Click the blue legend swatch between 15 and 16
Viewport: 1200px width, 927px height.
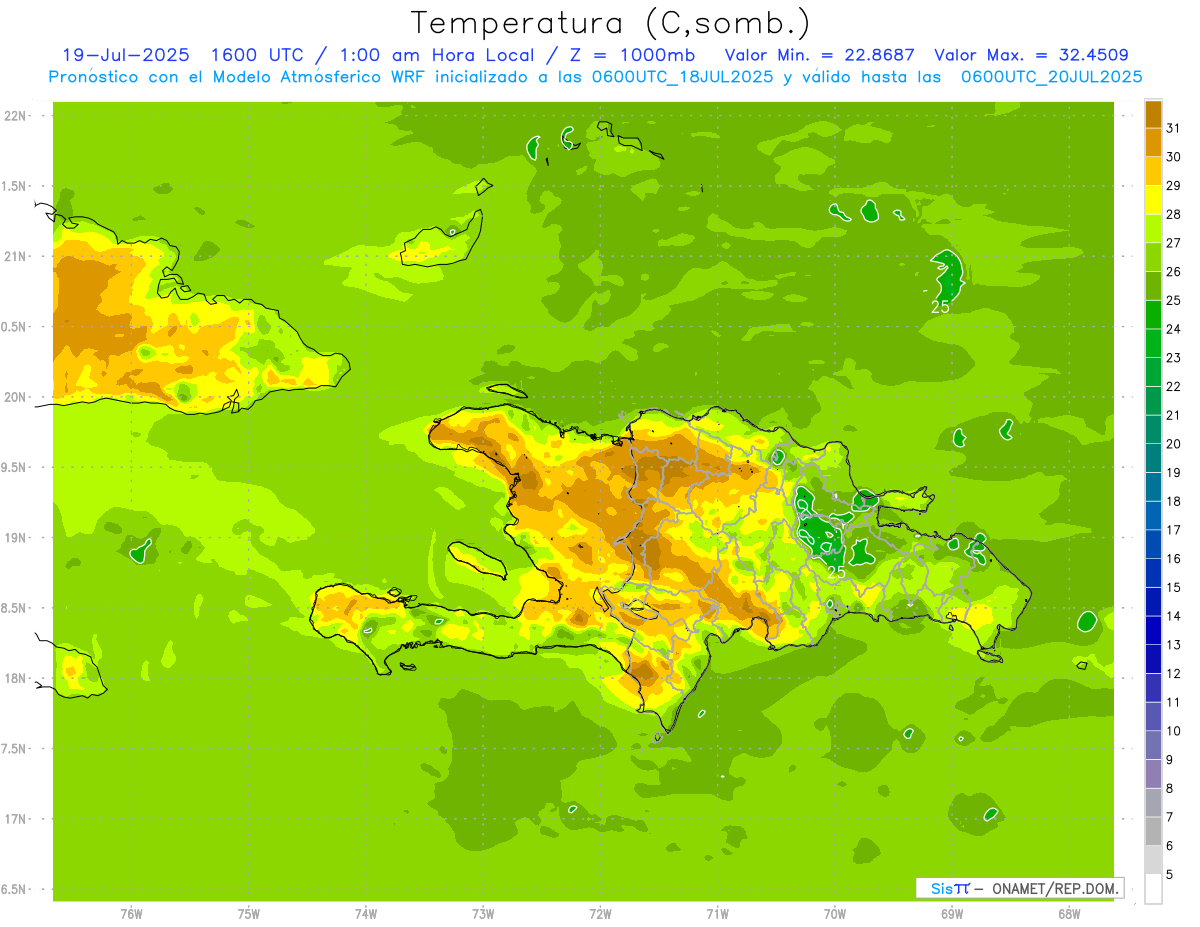[x=1153, y=573]
